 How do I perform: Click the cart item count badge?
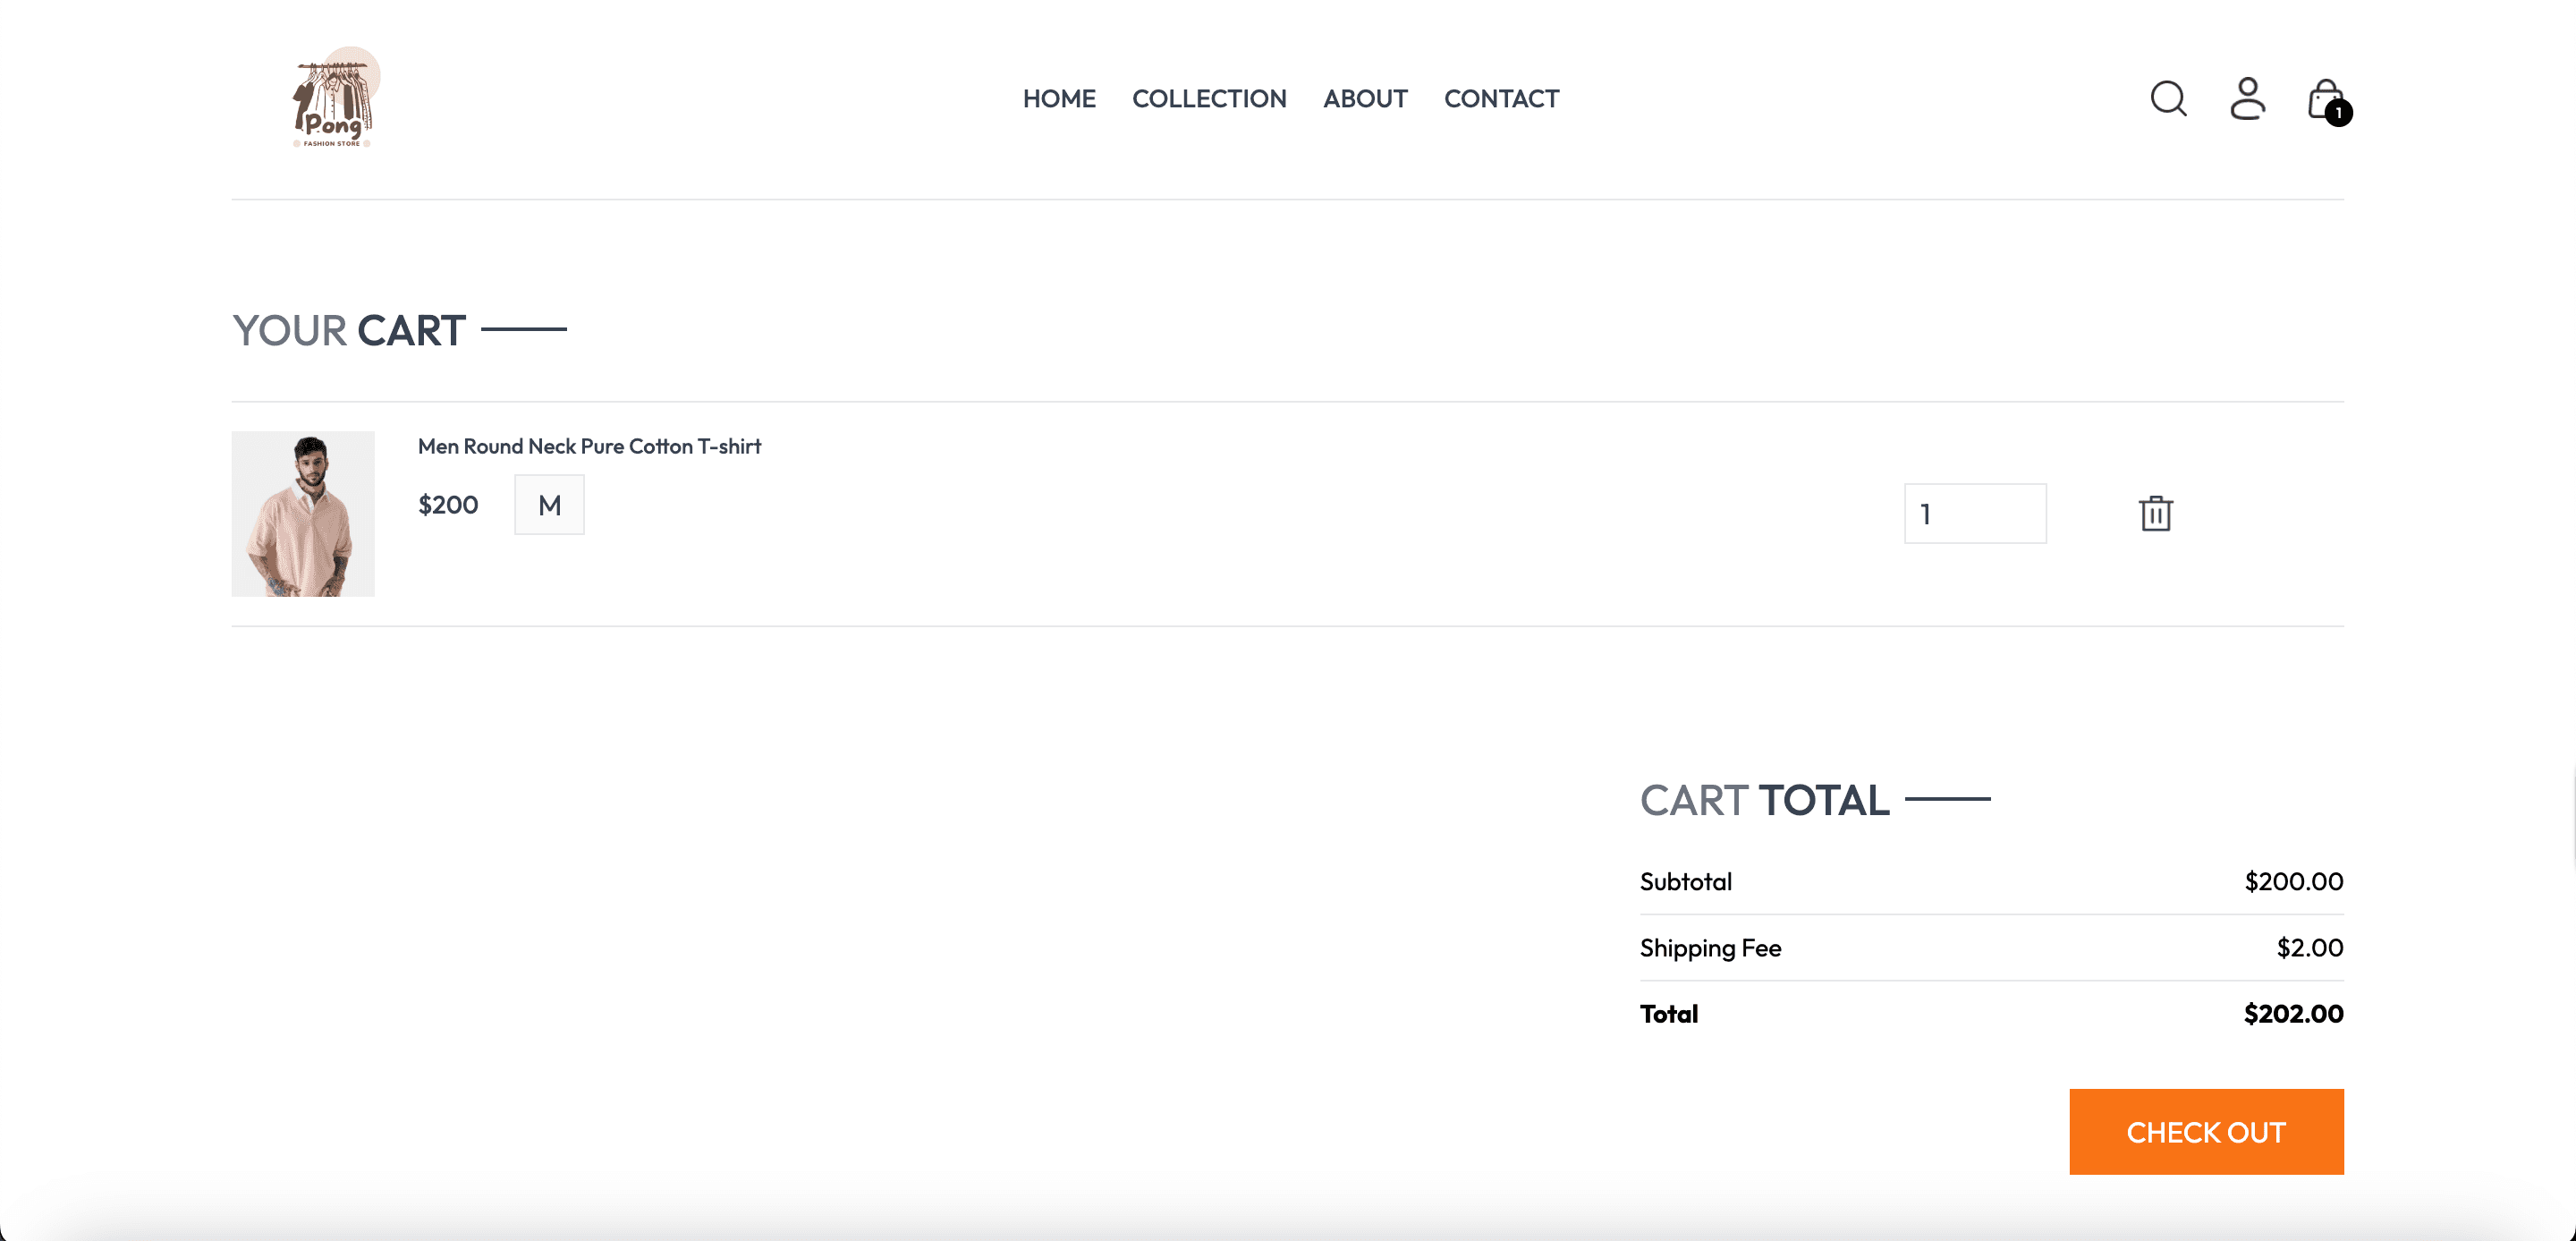coord(2338,113)
